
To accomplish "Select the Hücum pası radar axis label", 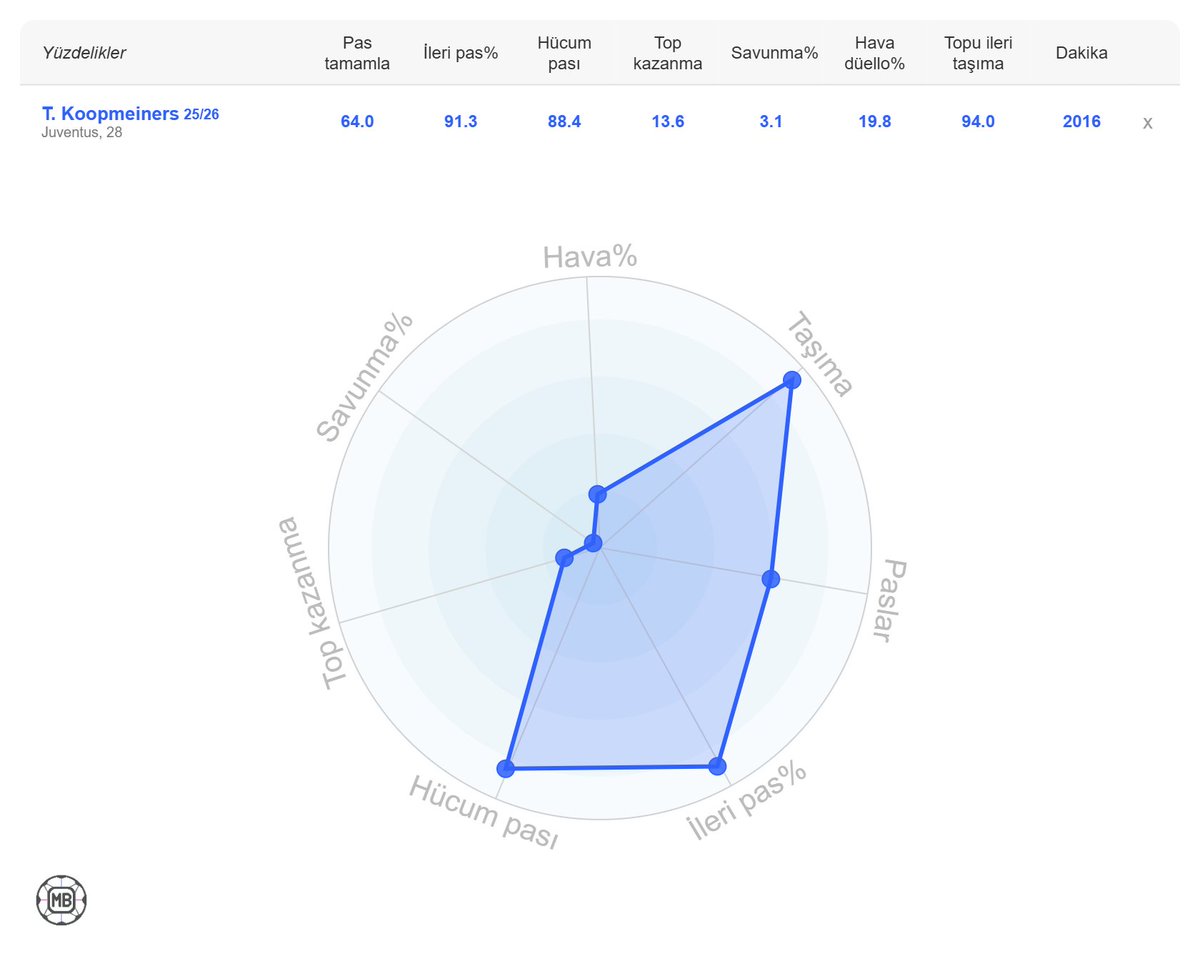I will pyautogui.click(x=483, y=812).
